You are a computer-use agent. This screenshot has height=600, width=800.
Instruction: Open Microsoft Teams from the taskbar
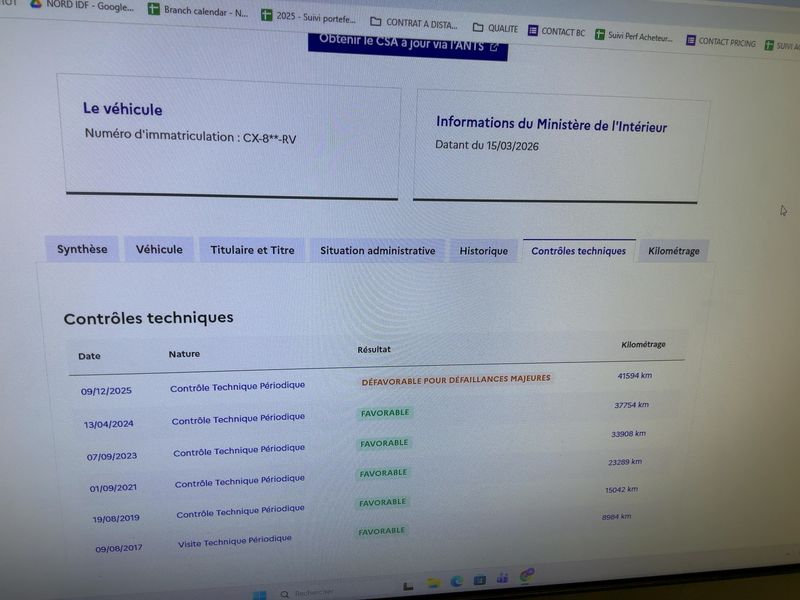(x=503, y=578)
